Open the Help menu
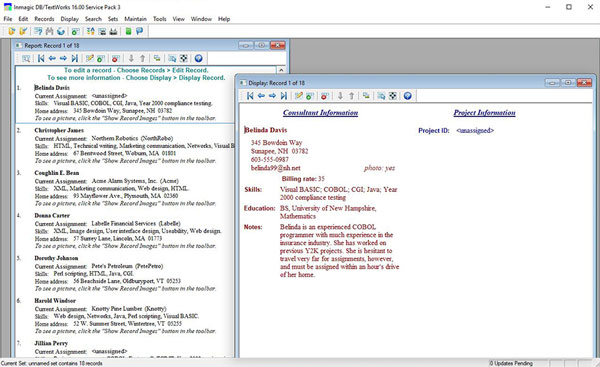 224,19
